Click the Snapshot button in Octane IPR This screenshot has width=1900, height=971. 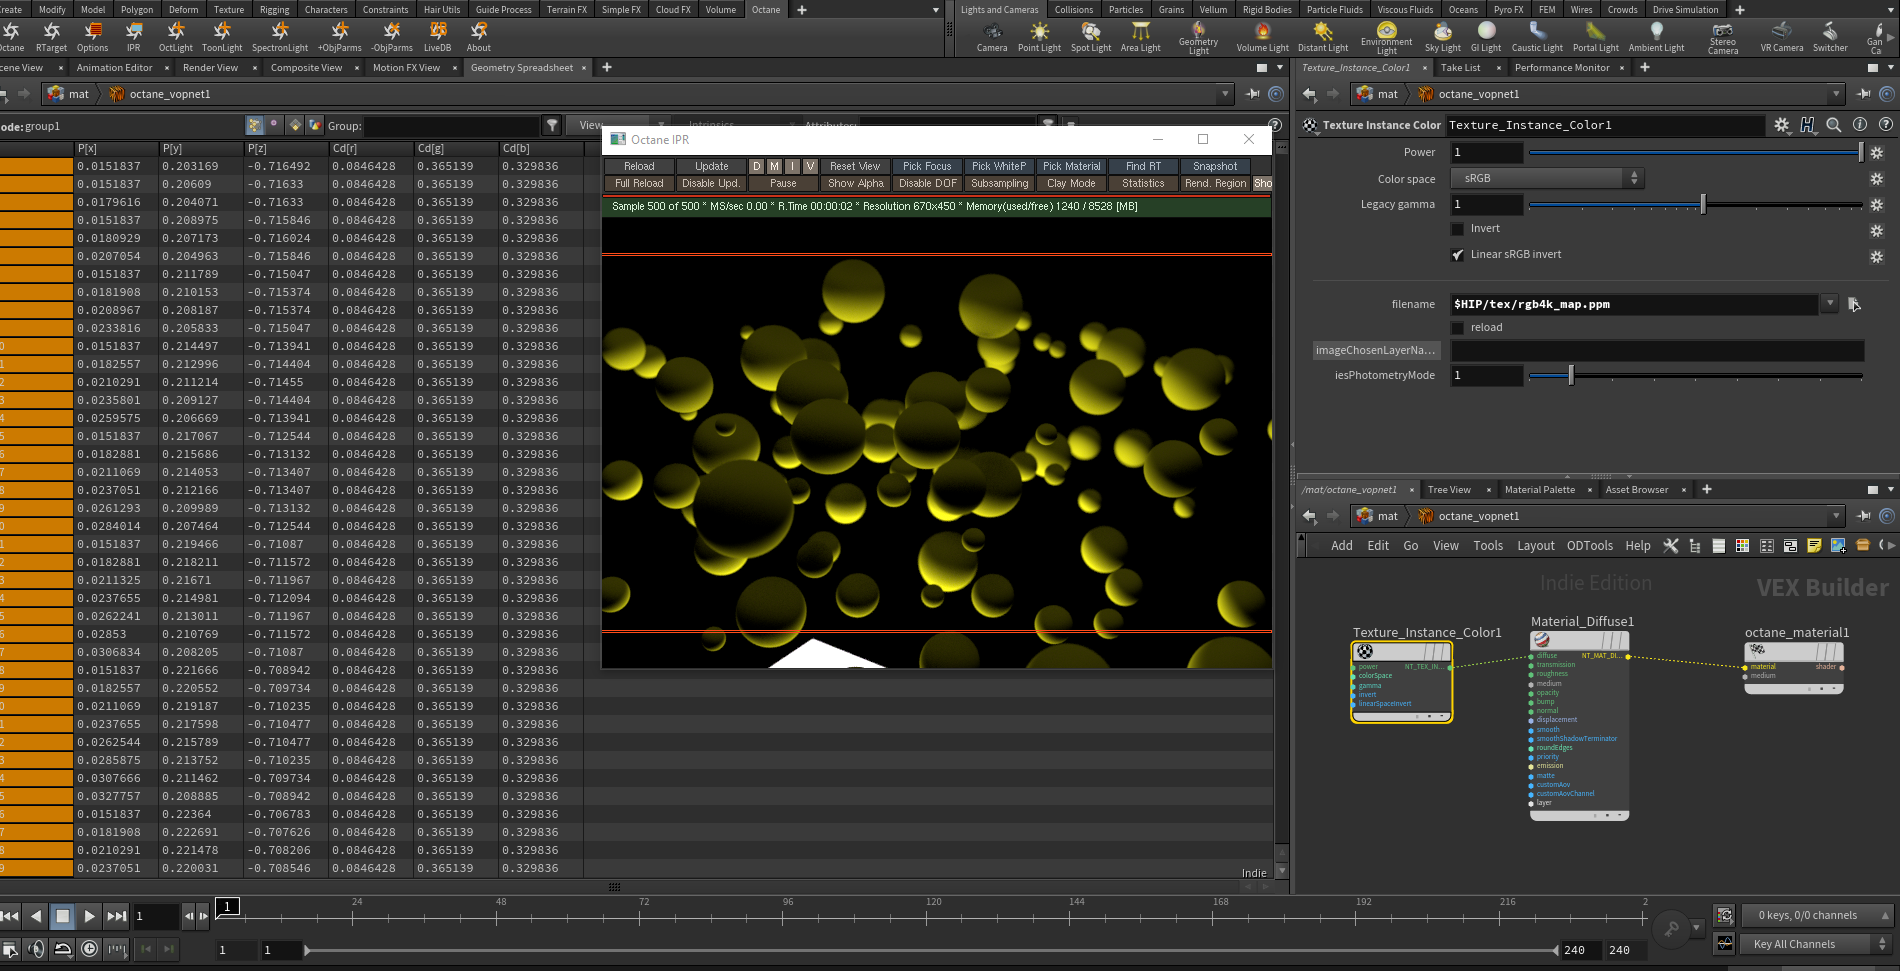[x=1215, y=166]
